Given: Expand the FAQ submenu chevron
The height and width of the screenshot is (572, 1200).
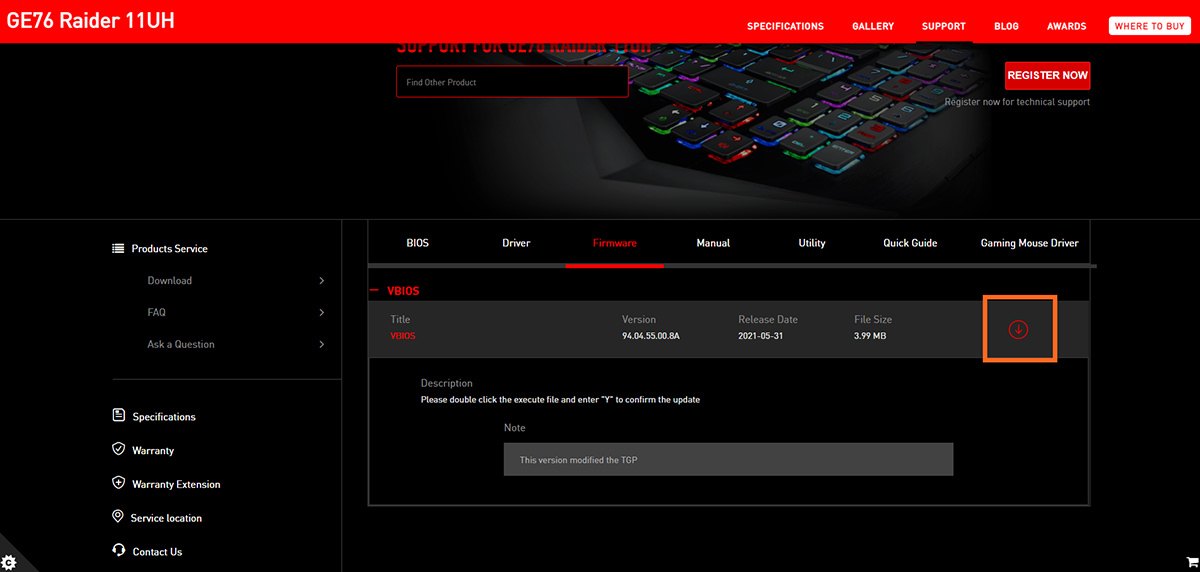Looking at the screenshot, I should point(321,313).
